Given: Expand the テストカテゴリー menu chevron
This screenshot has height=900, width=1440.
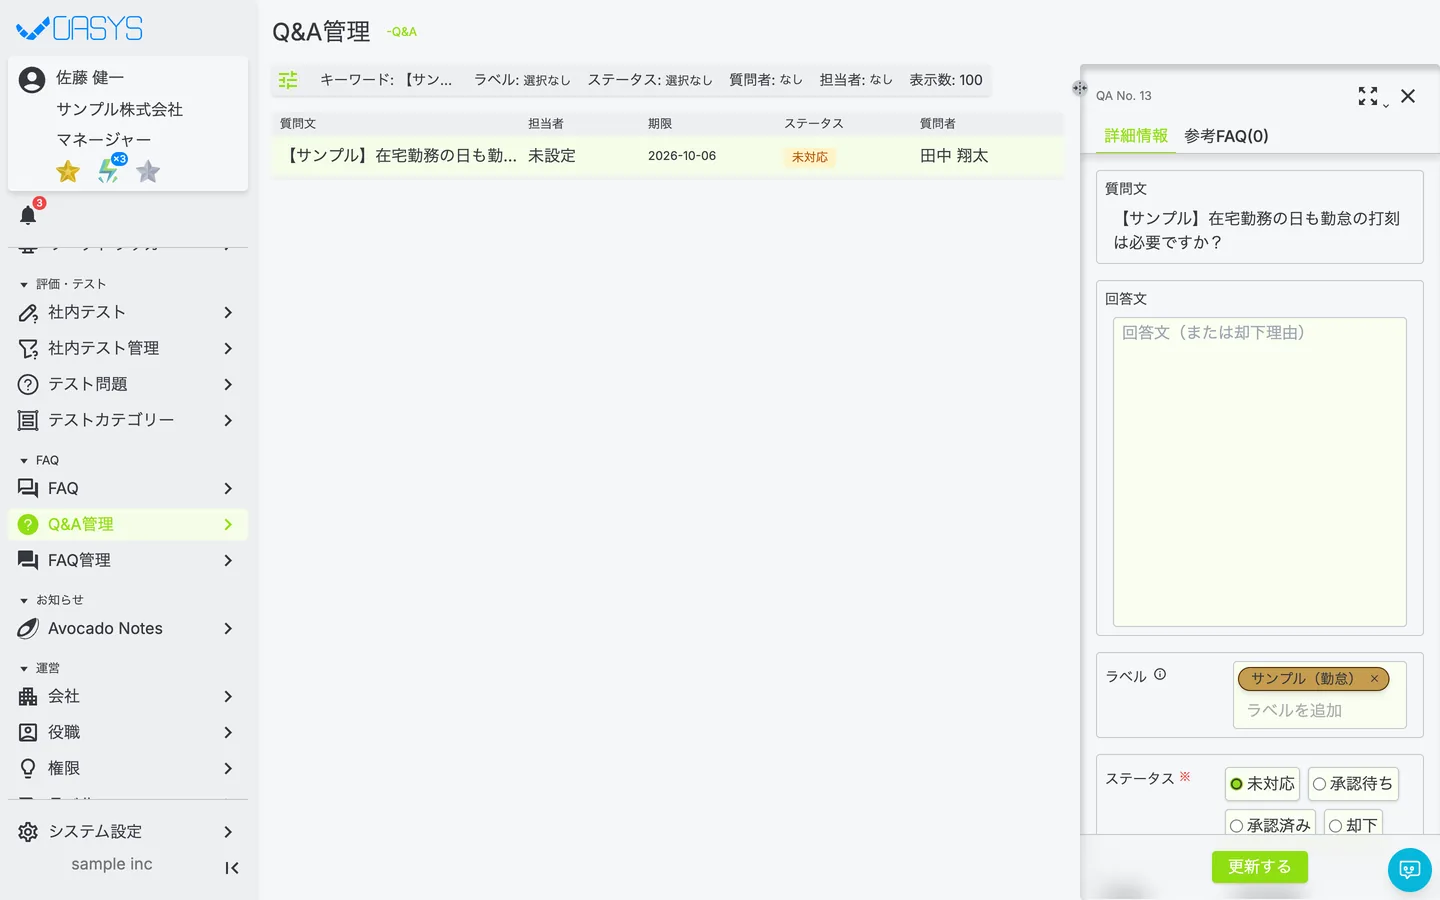Looking at the screenshot, I should coord(228,421).
